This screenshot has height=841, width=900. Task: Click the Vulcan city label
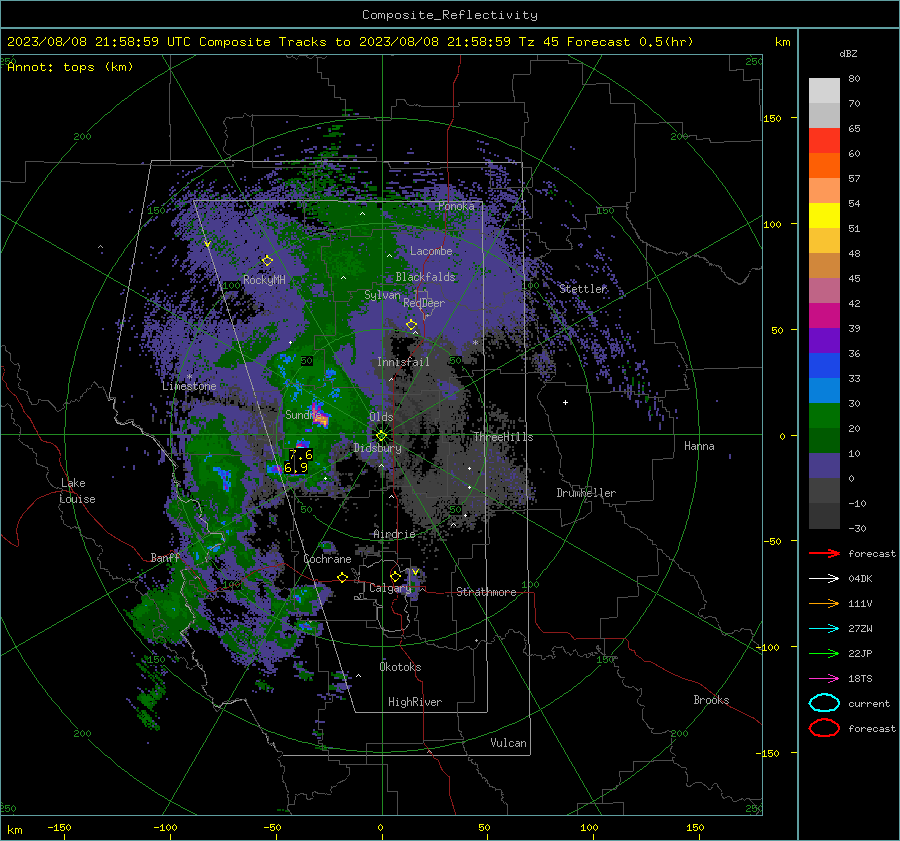(509, 743)
